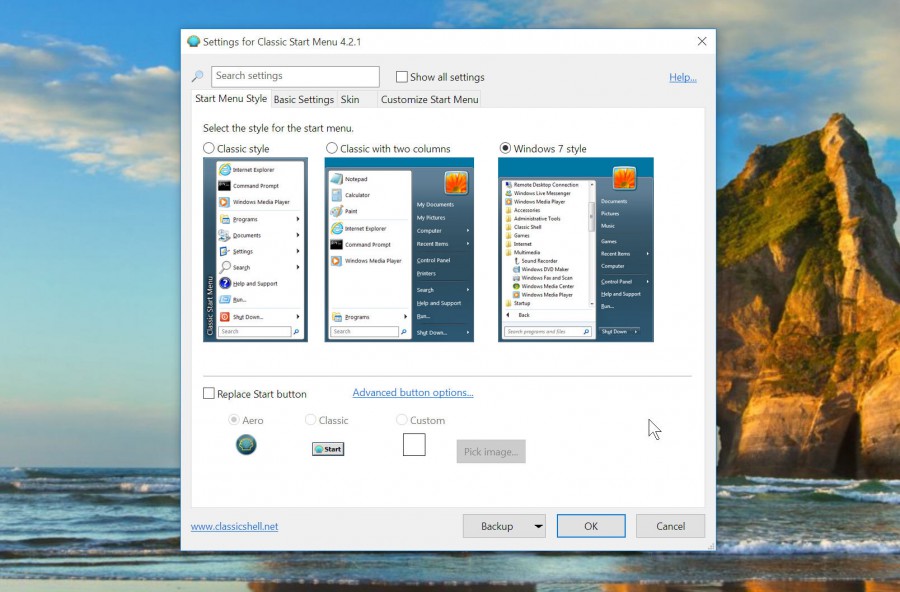Visit the www.classicshell.net link

click(234, 526)
